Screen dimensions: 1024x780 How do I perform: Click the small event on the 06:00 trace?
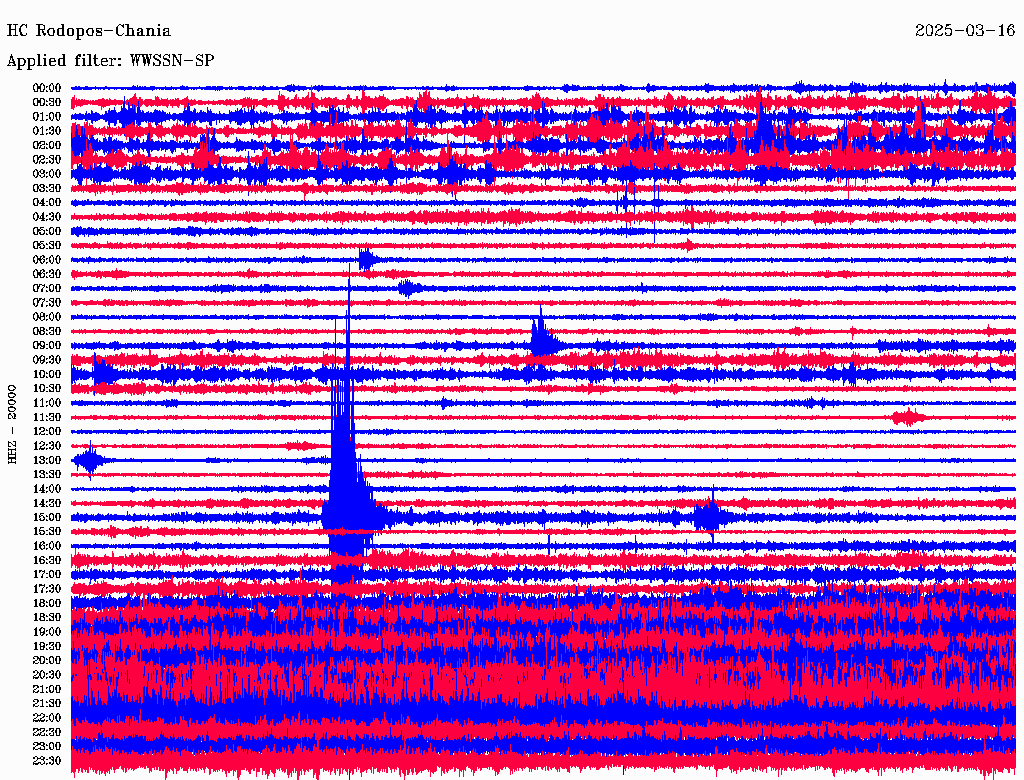pyautogui.click(x=368, y=260)
